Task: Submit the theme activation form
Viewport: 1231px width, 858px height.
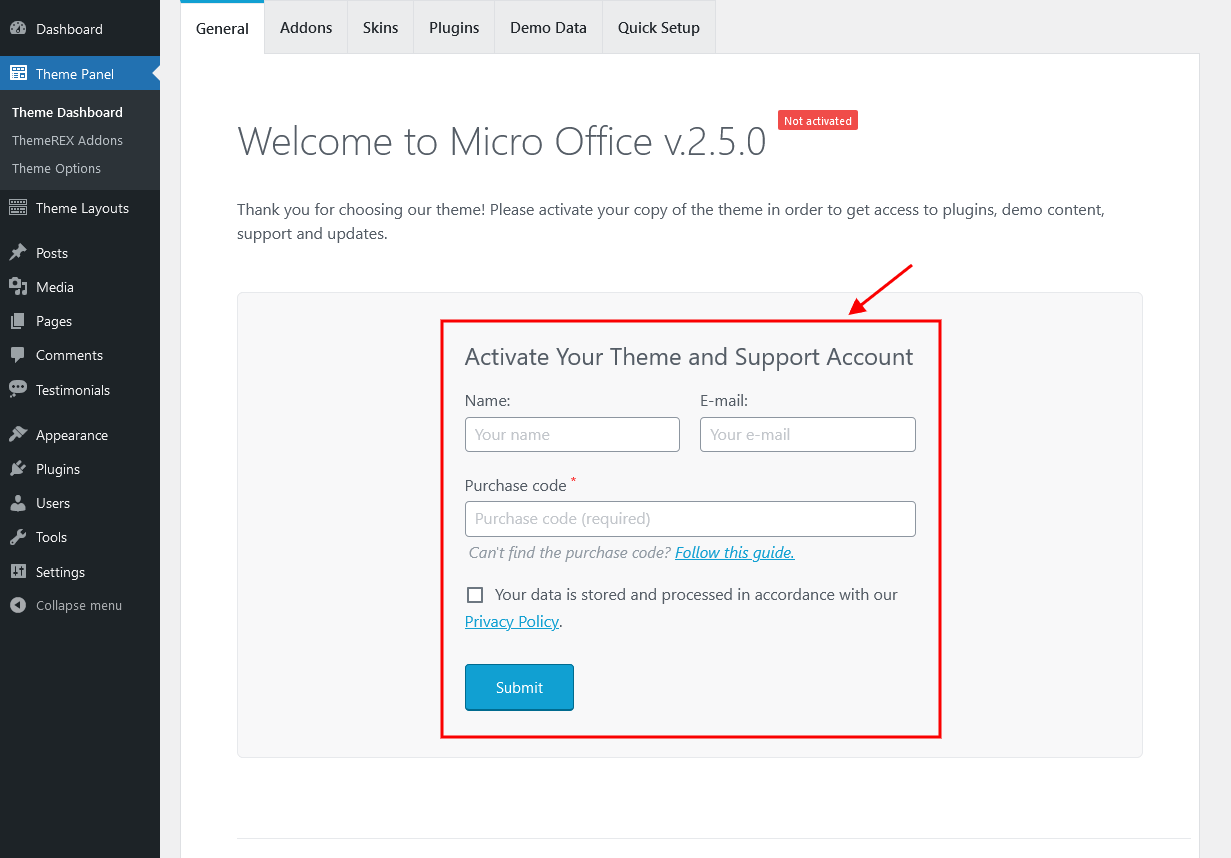Action: (x=519, y=687)
